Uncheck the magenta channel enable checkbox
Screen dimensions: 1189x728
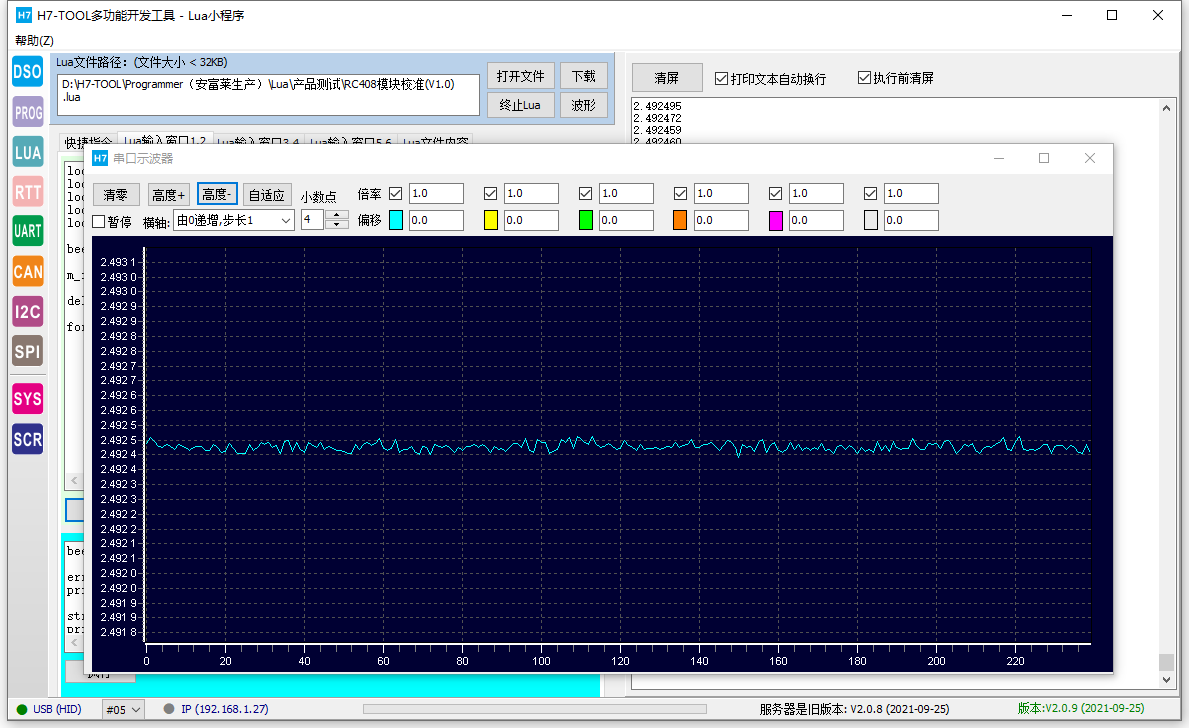click(775, 193)
